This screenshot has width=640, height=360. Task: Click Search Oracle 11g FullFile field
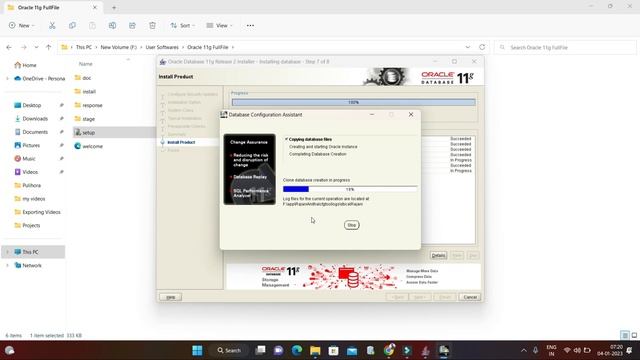(565, 47)
